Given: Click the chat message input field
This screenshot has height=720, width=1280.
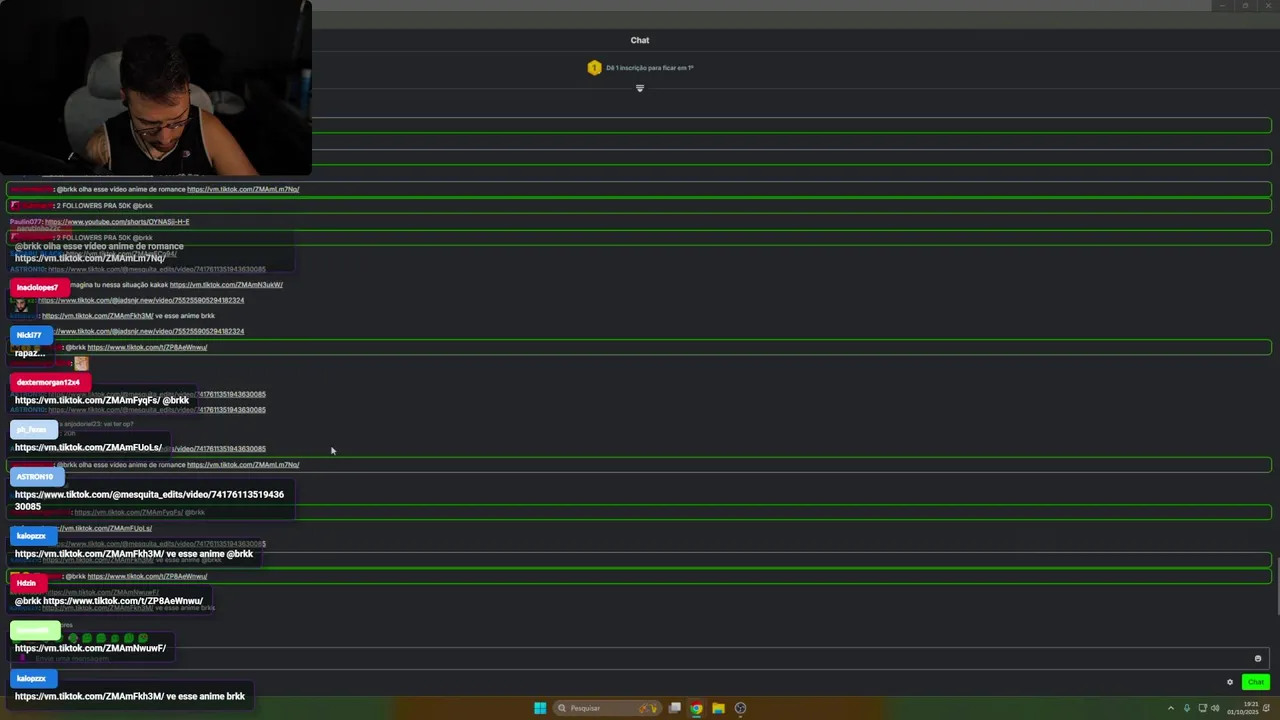Looking at the screenshot, I should (640, 658).
